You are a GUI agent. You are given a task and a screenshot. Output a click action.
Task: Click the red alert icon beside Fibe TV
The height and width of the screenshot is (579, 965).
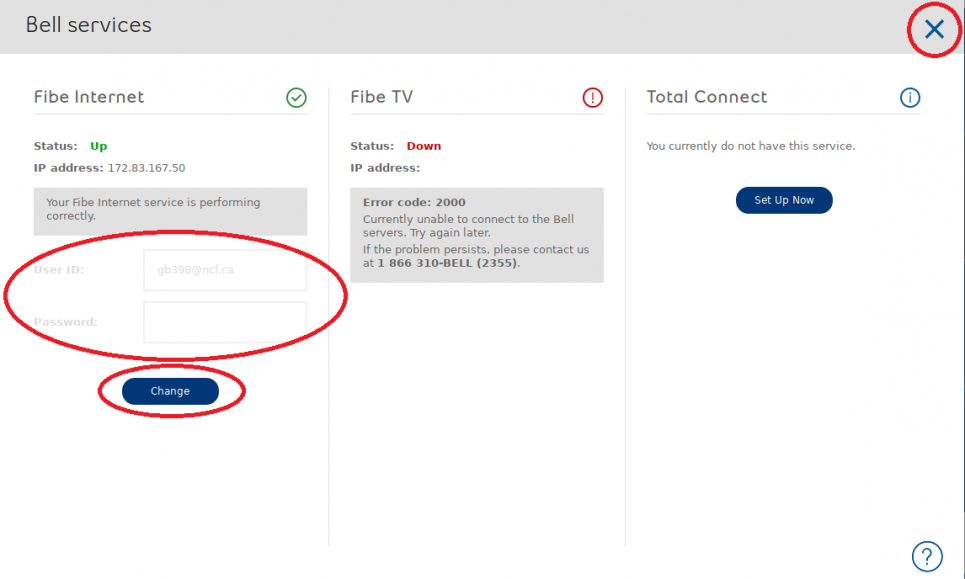coord(592,97)
